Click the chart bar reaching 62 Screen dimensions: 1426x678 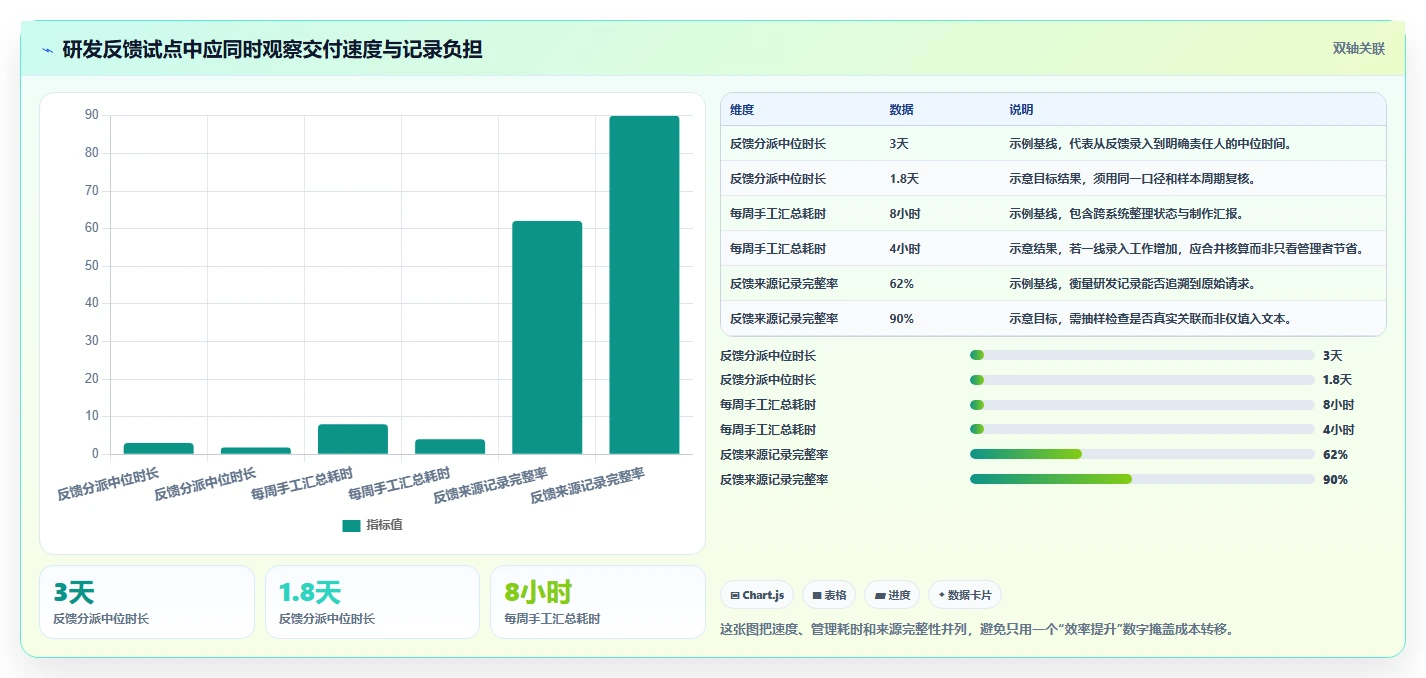(x=547, y=338)
